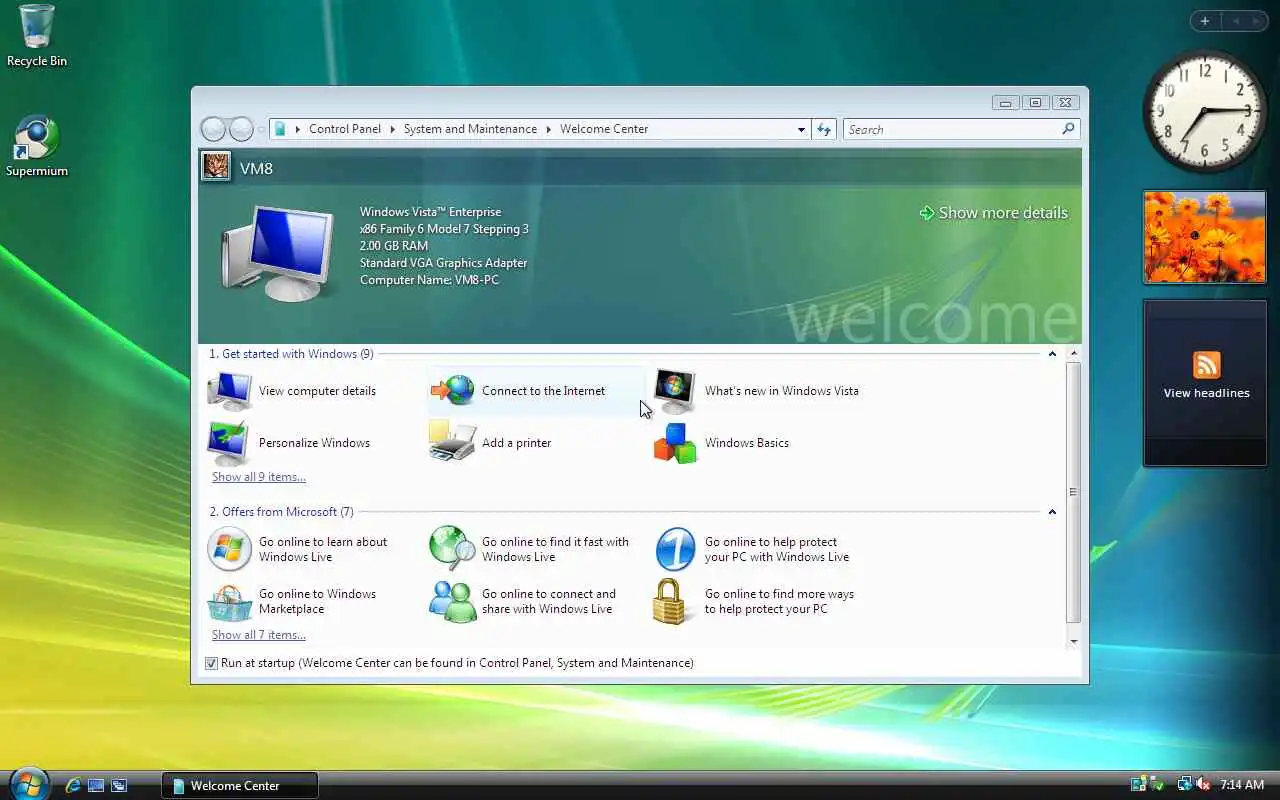The image size is (1280, 800).
Task: Open View computer details icon
Action: click(230, 391)
